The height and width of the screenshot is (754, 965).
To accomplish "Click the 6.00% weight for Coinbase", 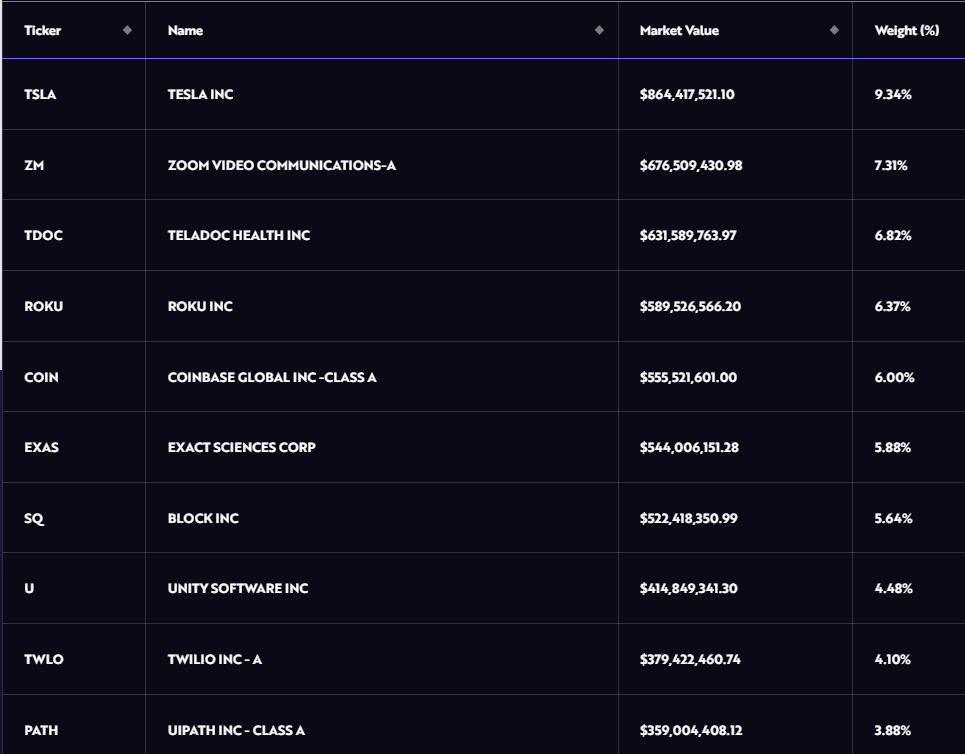I will (x=894, y=377).
